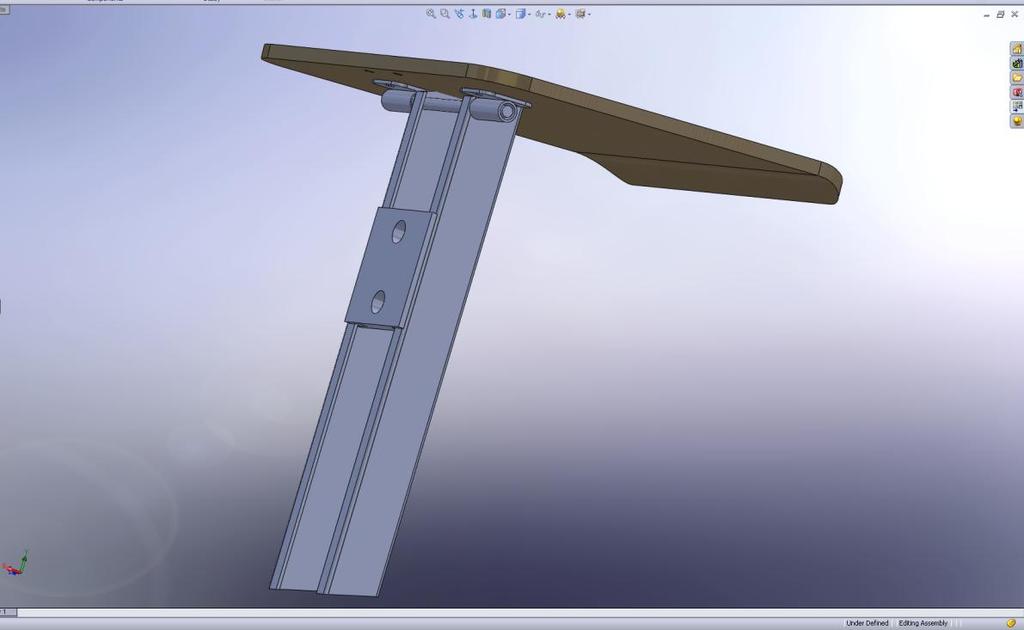Click the 'Editing Assembly' status text

pos(923,623)
